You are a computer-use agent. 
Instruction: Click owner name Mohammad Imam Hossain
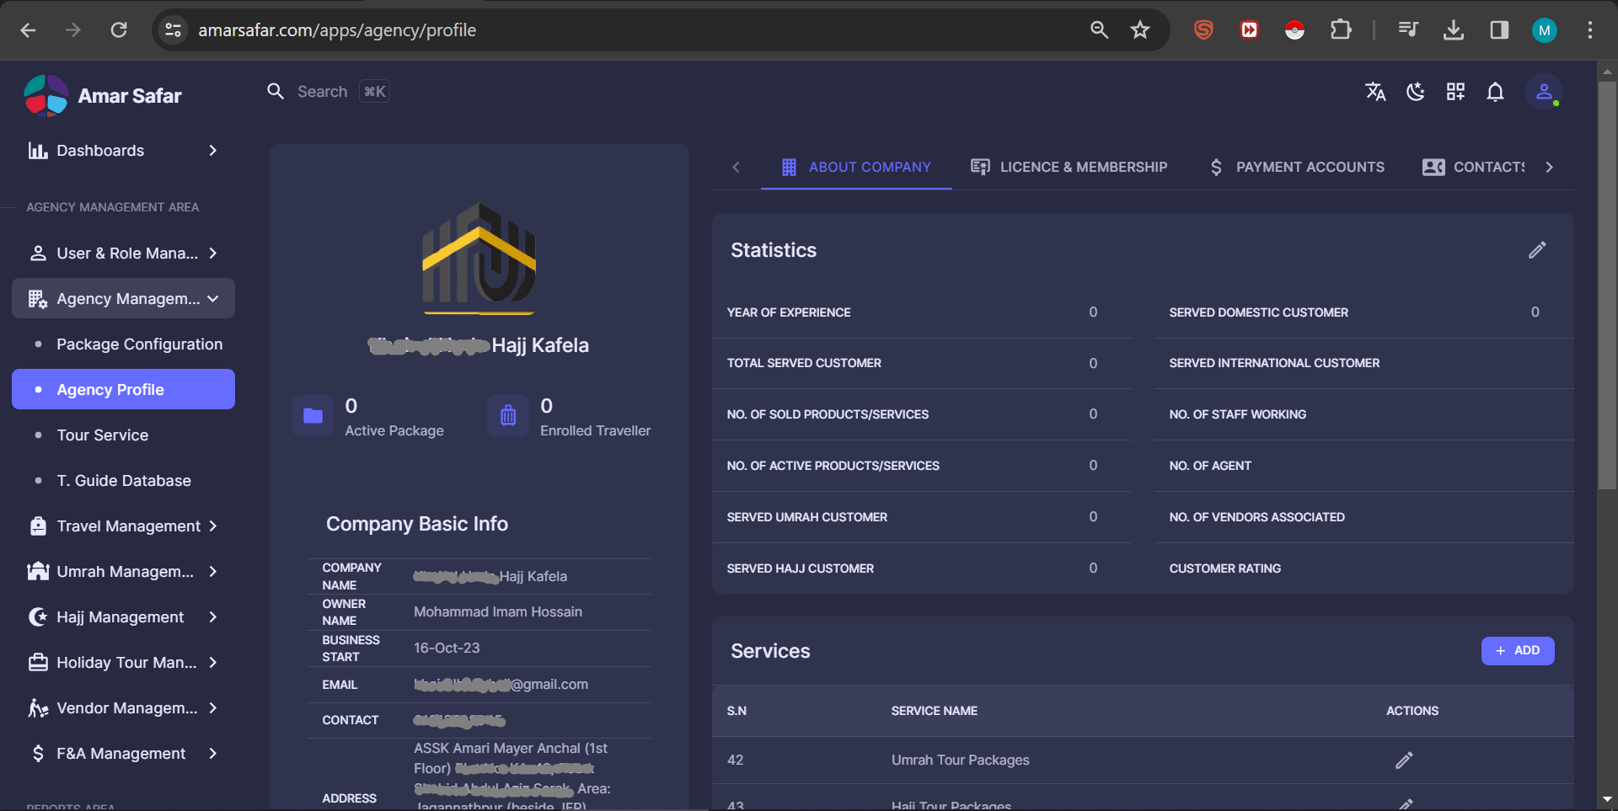point(498,612)
